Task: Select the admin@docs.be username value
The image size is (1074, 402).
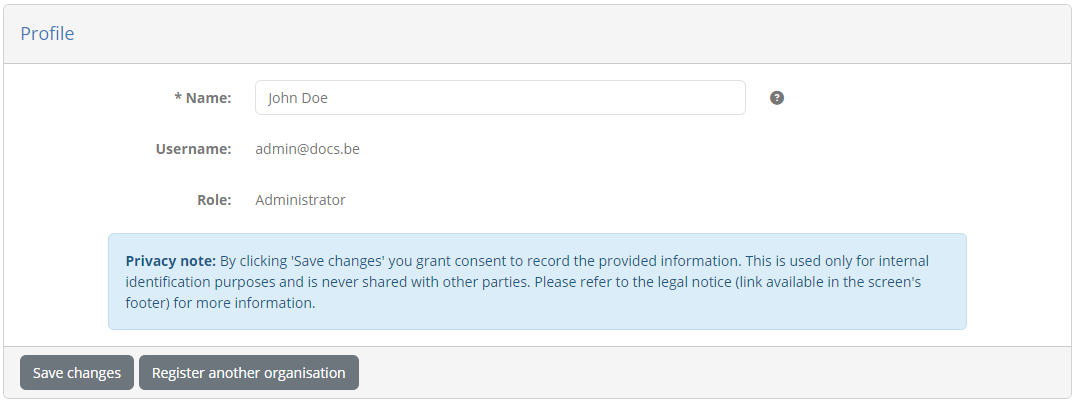Action: pyautogui.click(x=308, y=149)
